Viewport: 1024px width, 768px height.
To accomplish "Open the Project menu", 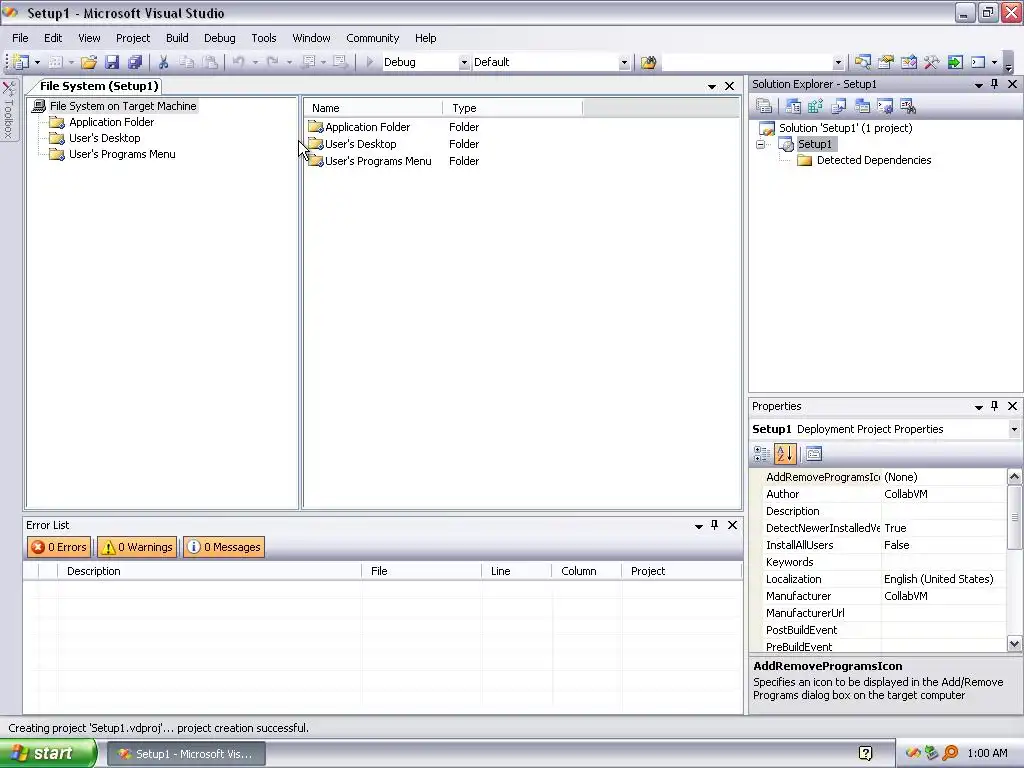I will [133, 38].
